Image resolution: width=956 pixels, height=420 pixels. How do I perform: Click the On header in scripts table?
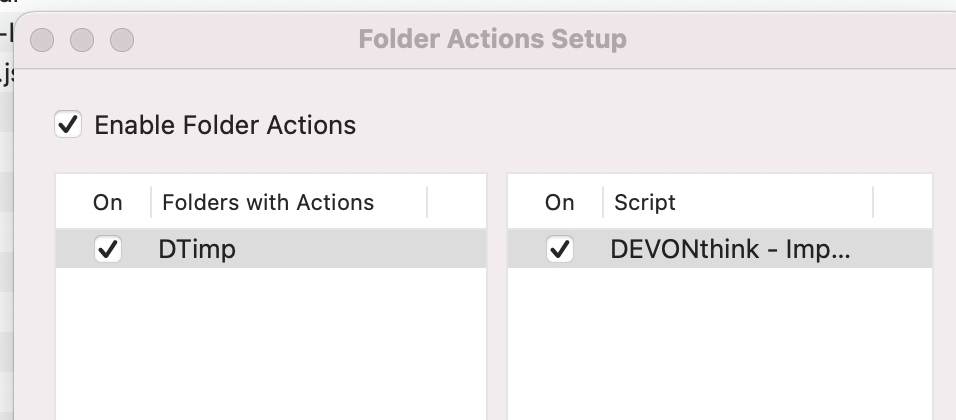(559, 202)
